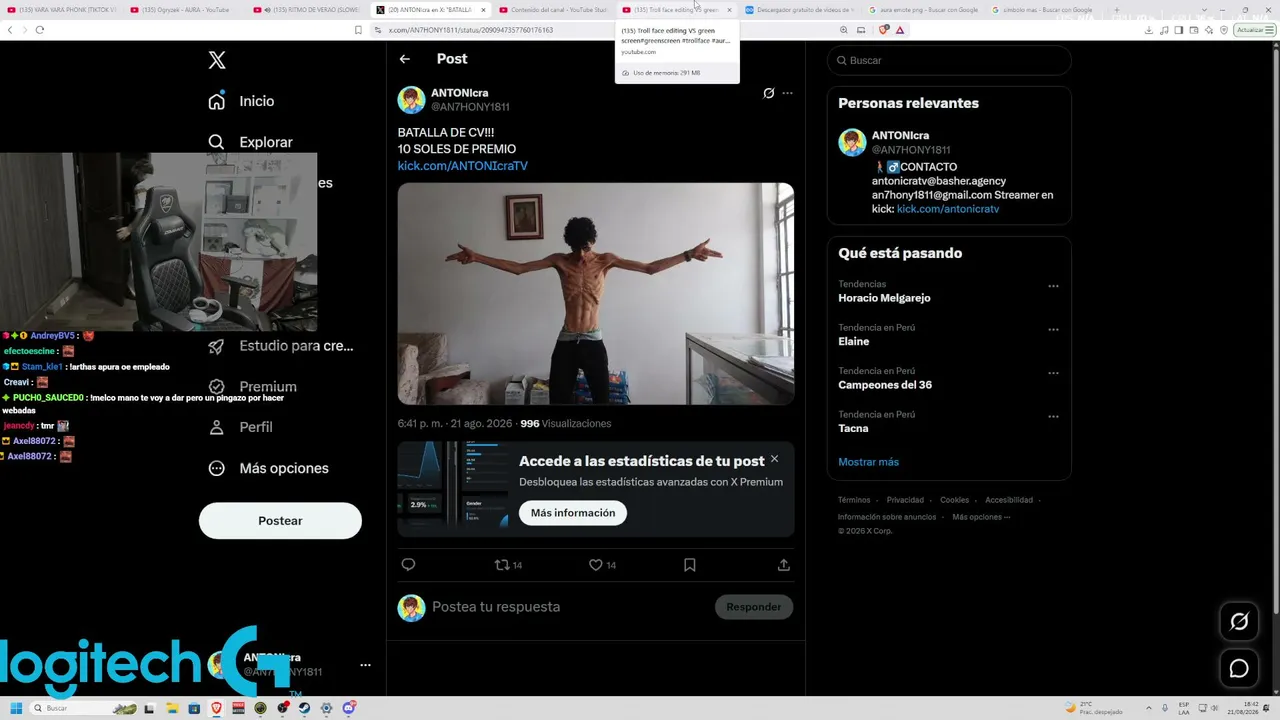Open more options for Elaine trend
The image size is (1280, 720).
[1053, 329]
